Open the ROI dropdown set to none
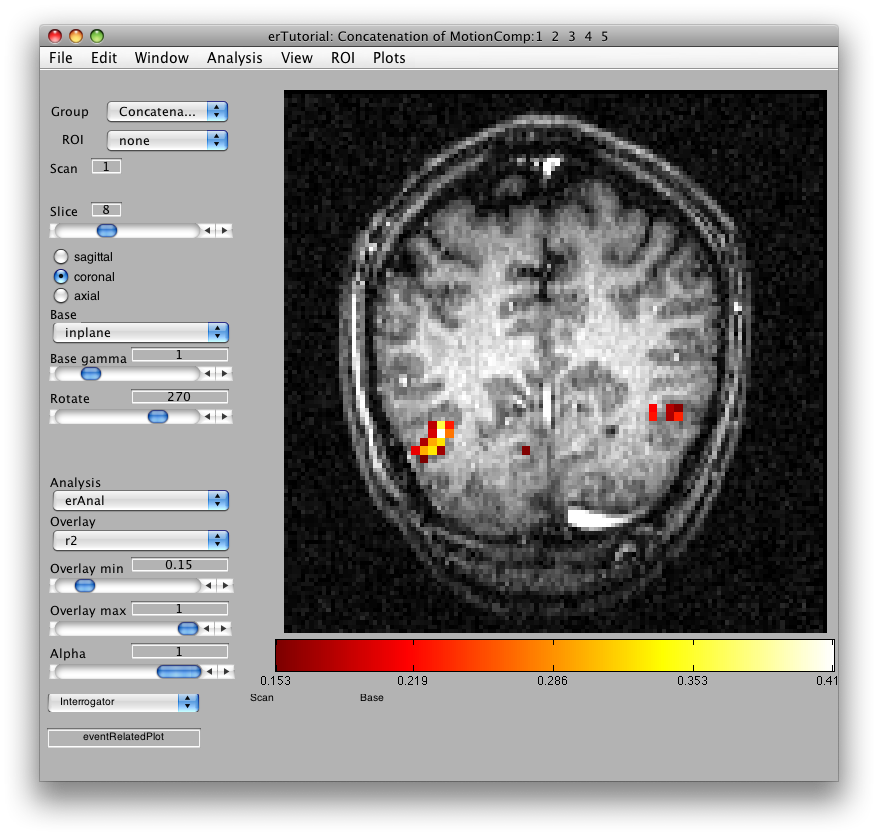The image size is (878, 836). [167, 141]
